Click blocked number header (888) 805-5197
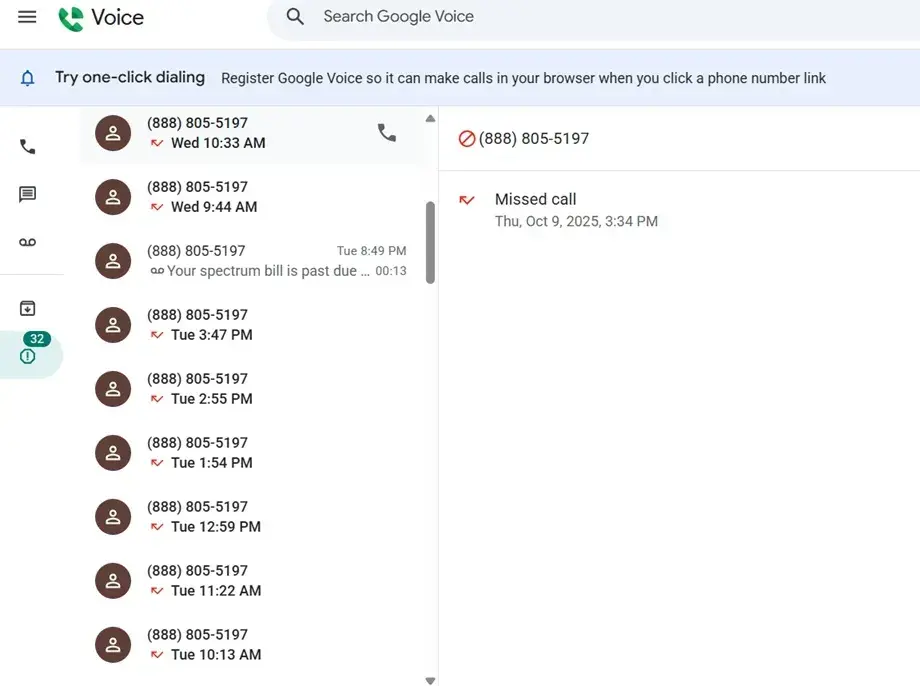The height and width of the screenshot is (686, 920). [533, 139]
